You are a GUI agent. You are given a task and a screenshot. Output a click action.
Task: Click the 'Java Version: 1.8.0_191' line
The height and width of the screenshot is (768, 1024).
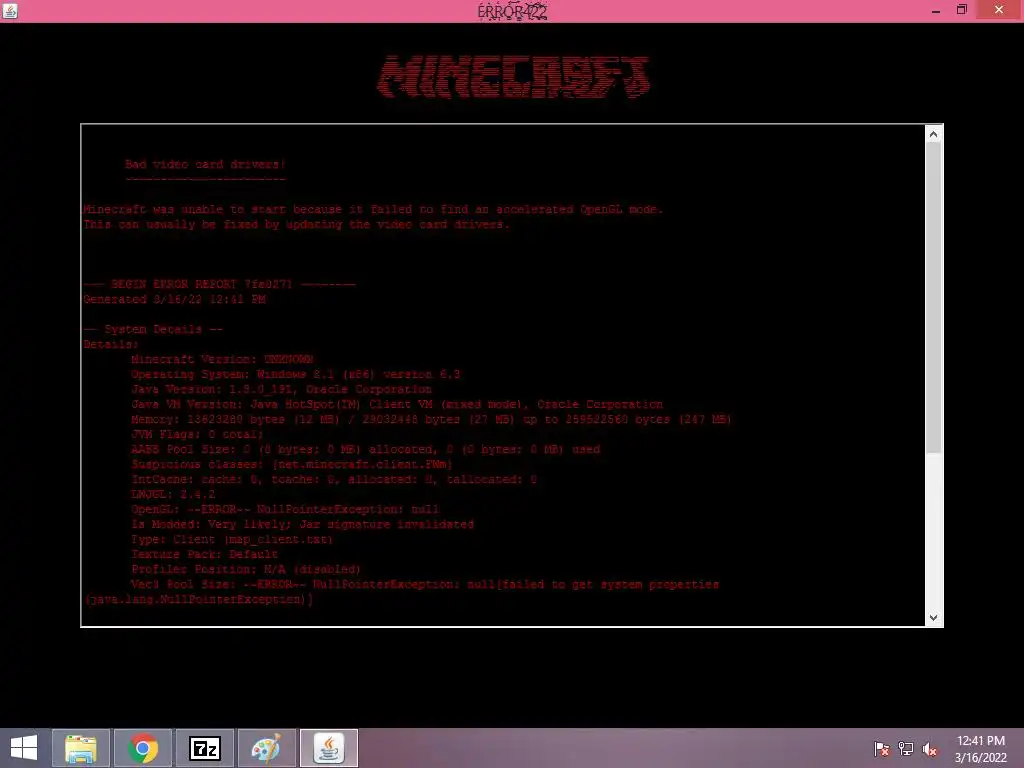coord(281,389)
